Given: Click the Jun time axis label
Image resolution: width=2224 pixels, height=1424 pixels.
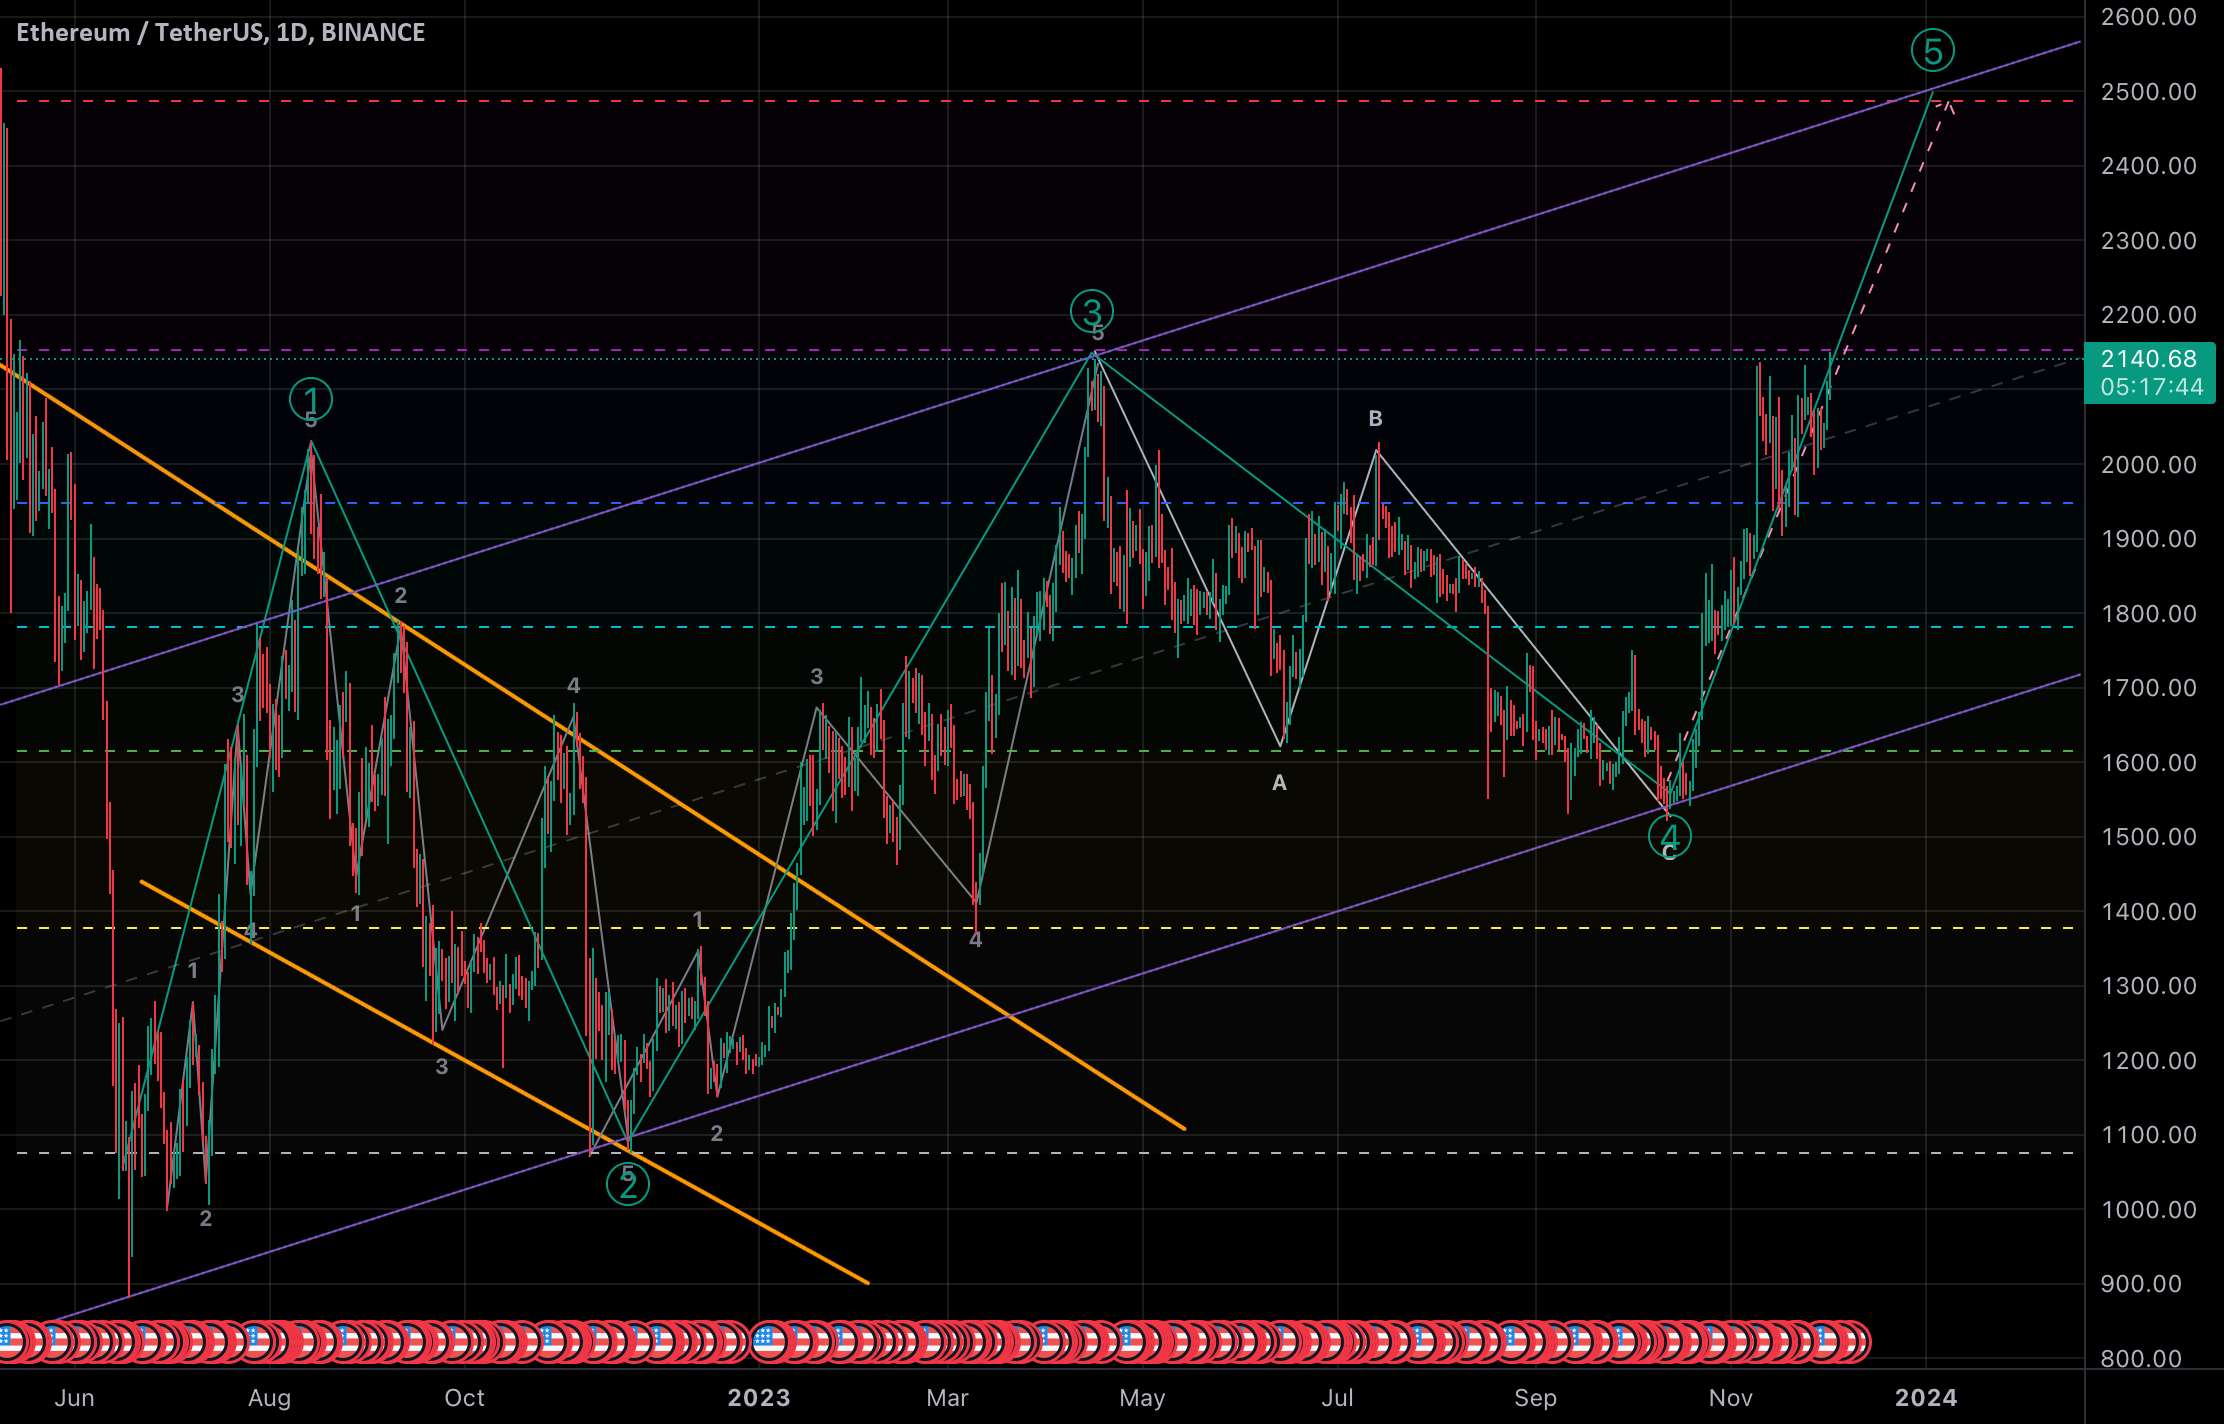Looking at the screenshot, I should pyautogui.click(x=75, y=1398).
